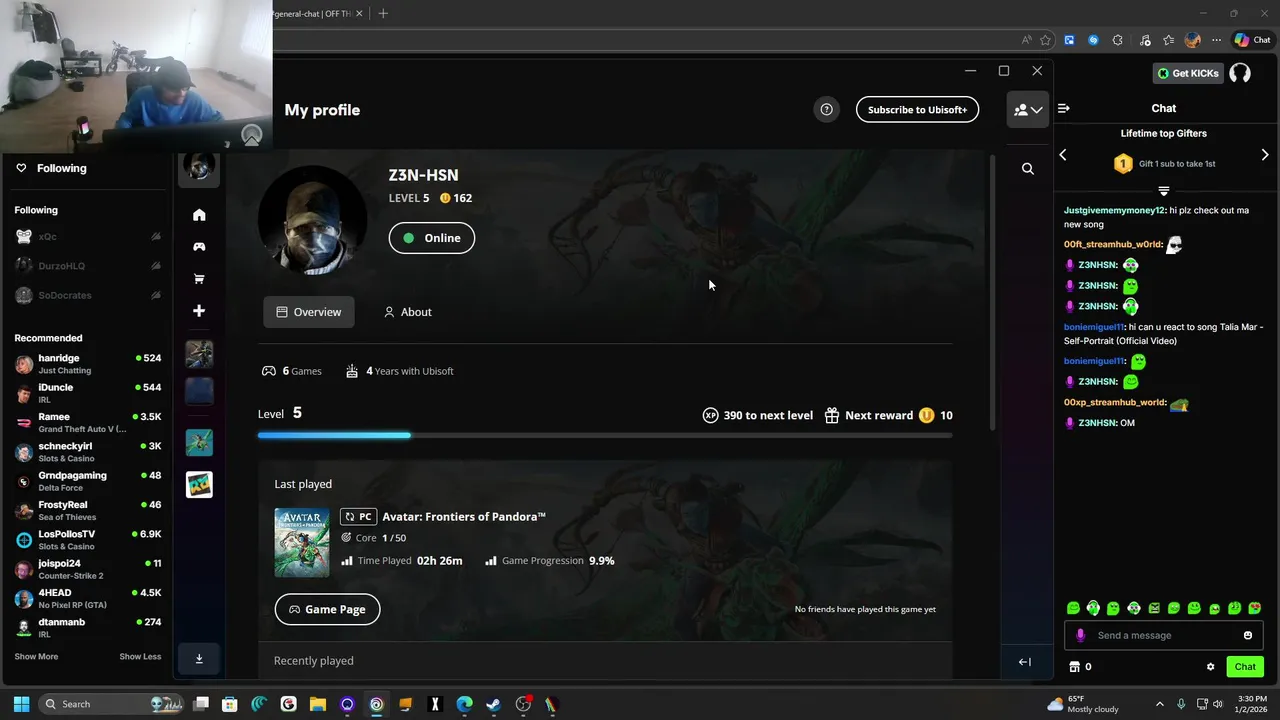Open Edge Settings and more ellipsis

pyautogui.click(x=1216, y=40)
